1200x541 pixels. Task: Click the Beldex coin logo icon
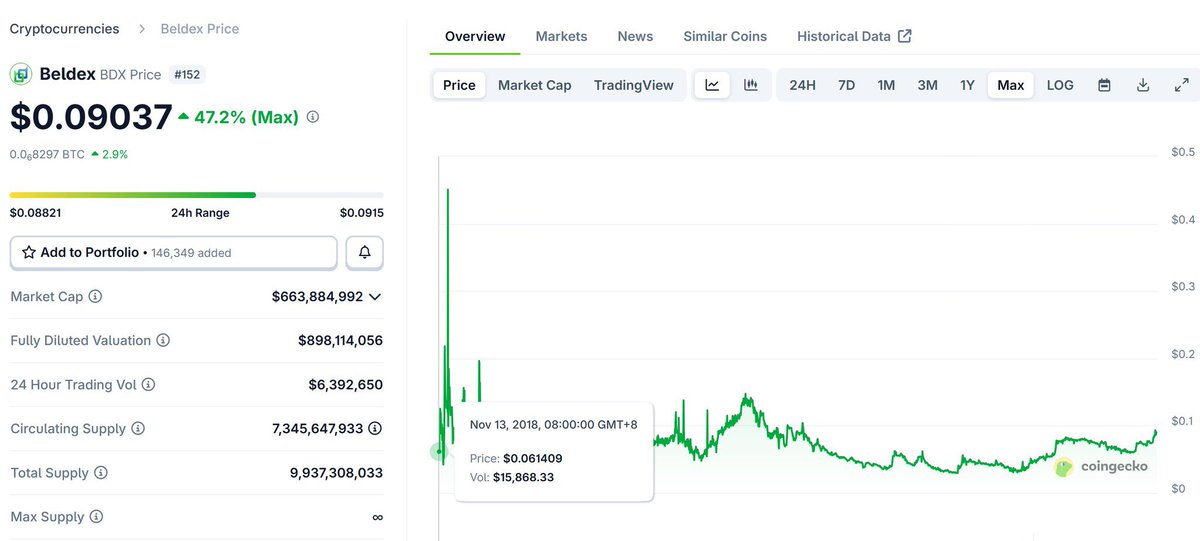(x=21, y=74)
